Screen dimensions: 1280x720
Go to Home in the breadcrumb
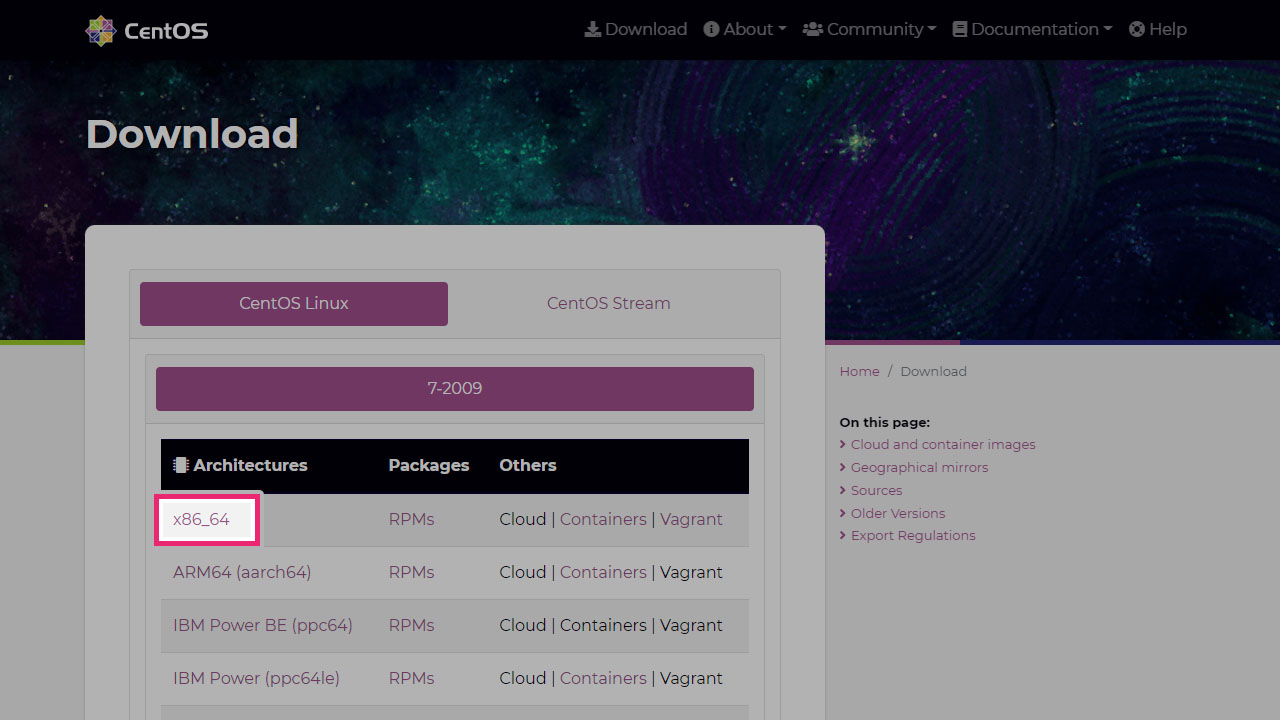859,371
